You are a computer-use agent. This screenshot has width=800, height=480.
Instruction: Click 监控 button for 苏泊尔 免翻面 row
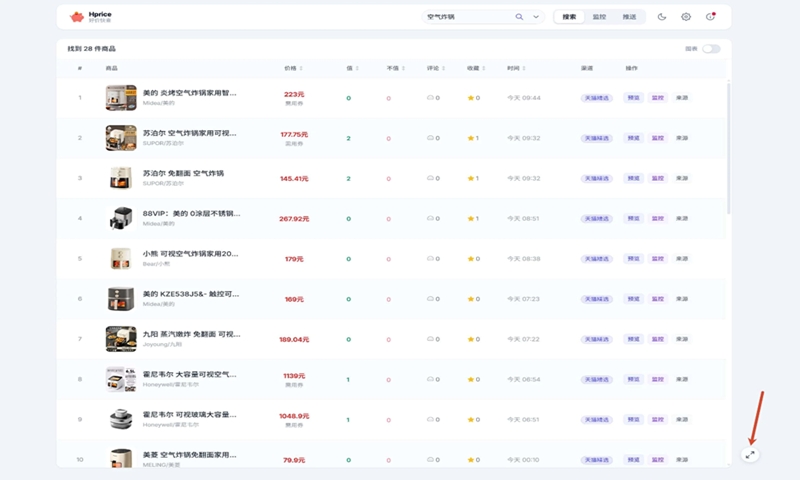658,179
